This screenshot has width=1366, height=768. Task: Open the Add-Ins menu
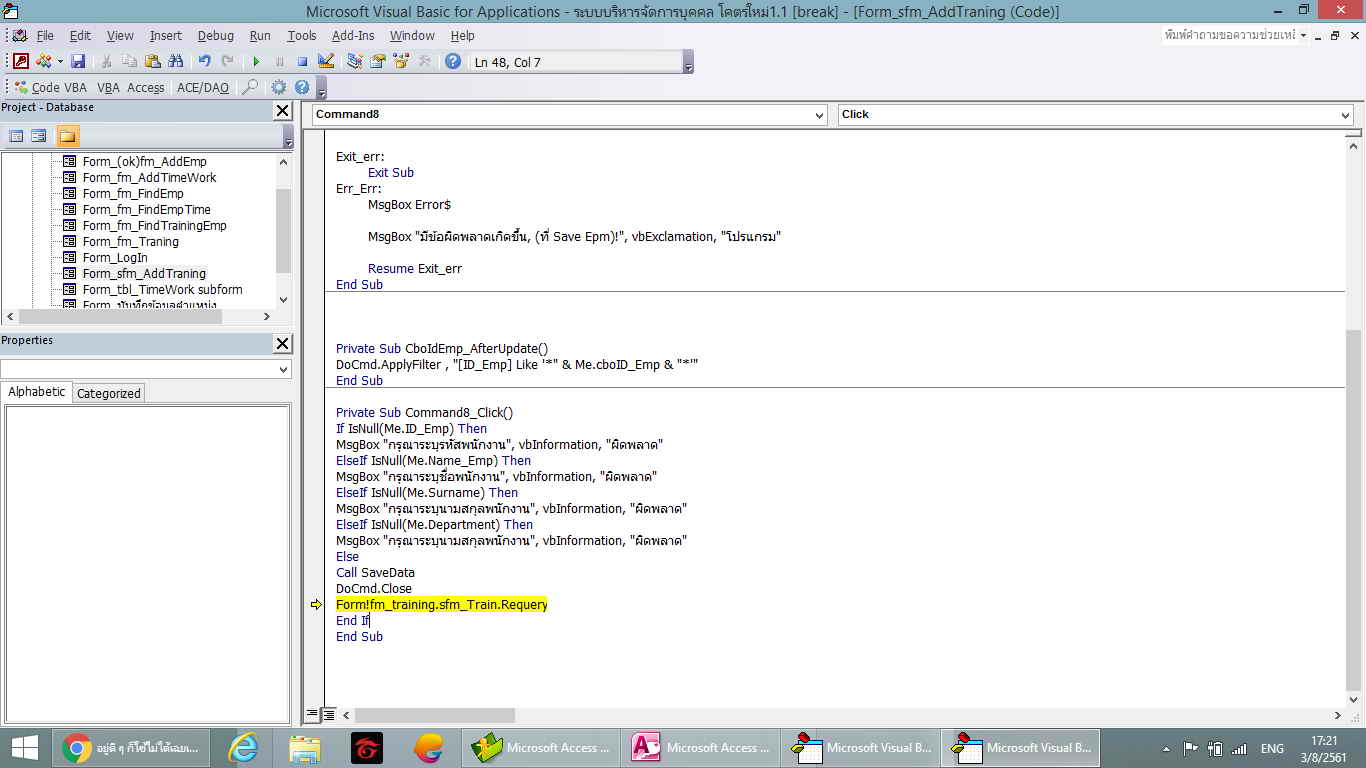[x=353, y=36]
